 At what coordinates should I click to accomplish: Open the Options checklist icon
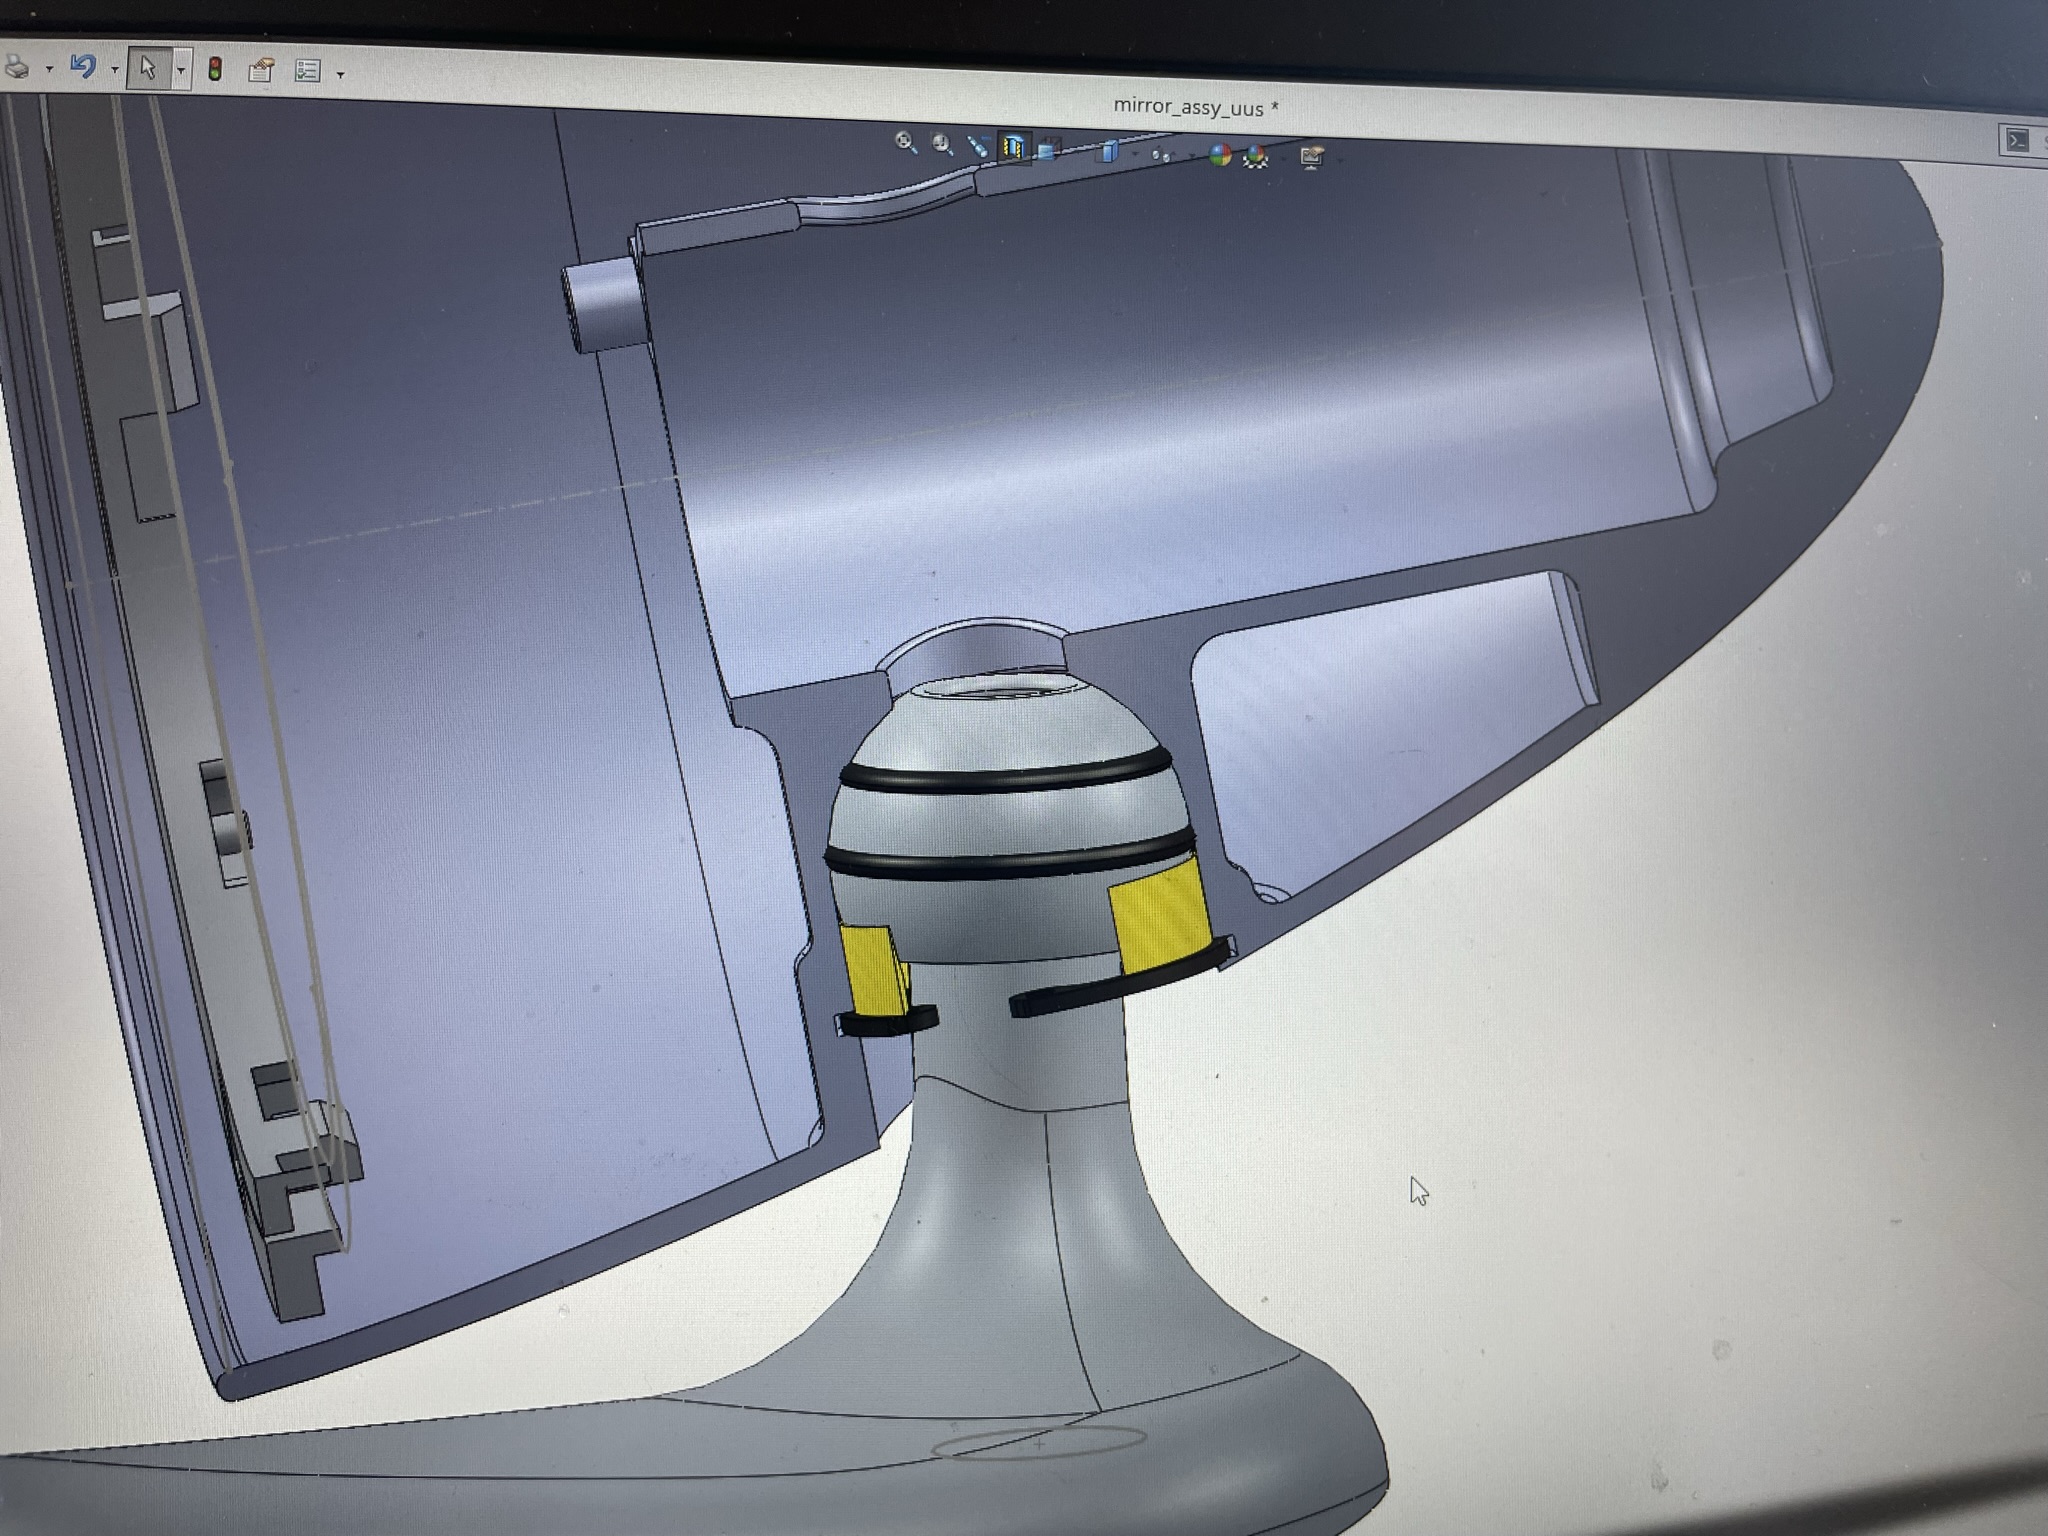tap(307, 71)
